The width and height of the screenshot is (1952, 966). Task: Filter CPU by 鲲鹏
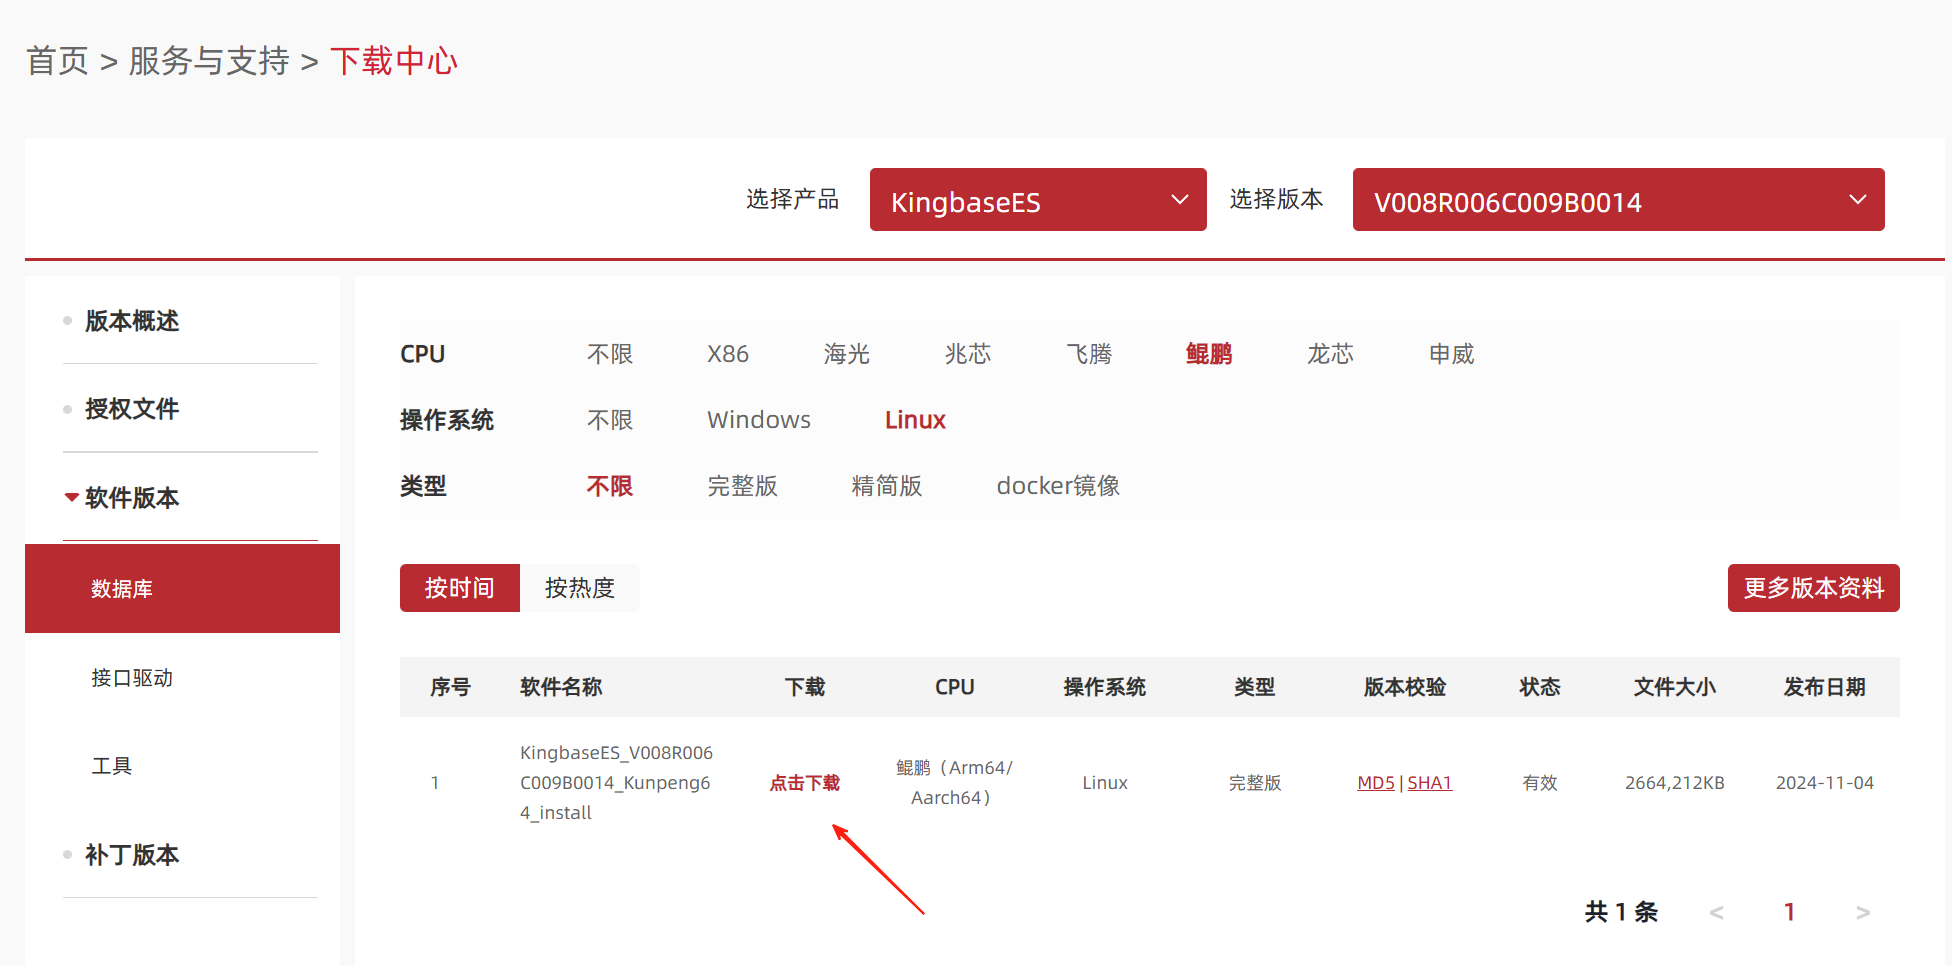(1209, 354)
